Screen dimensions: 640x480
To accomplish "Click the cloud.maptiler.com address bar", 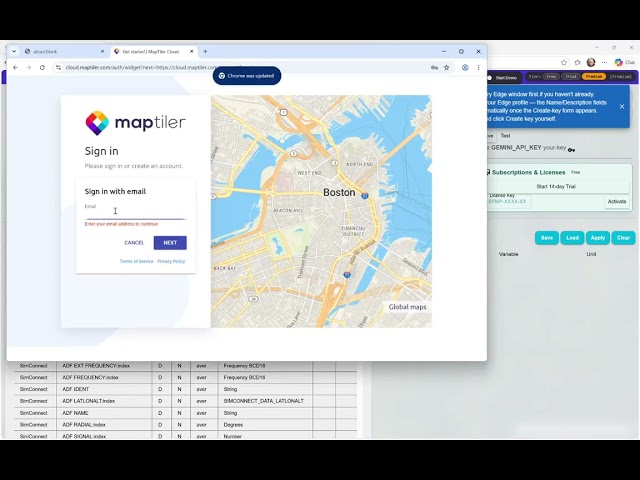I will tap(245, 67).
